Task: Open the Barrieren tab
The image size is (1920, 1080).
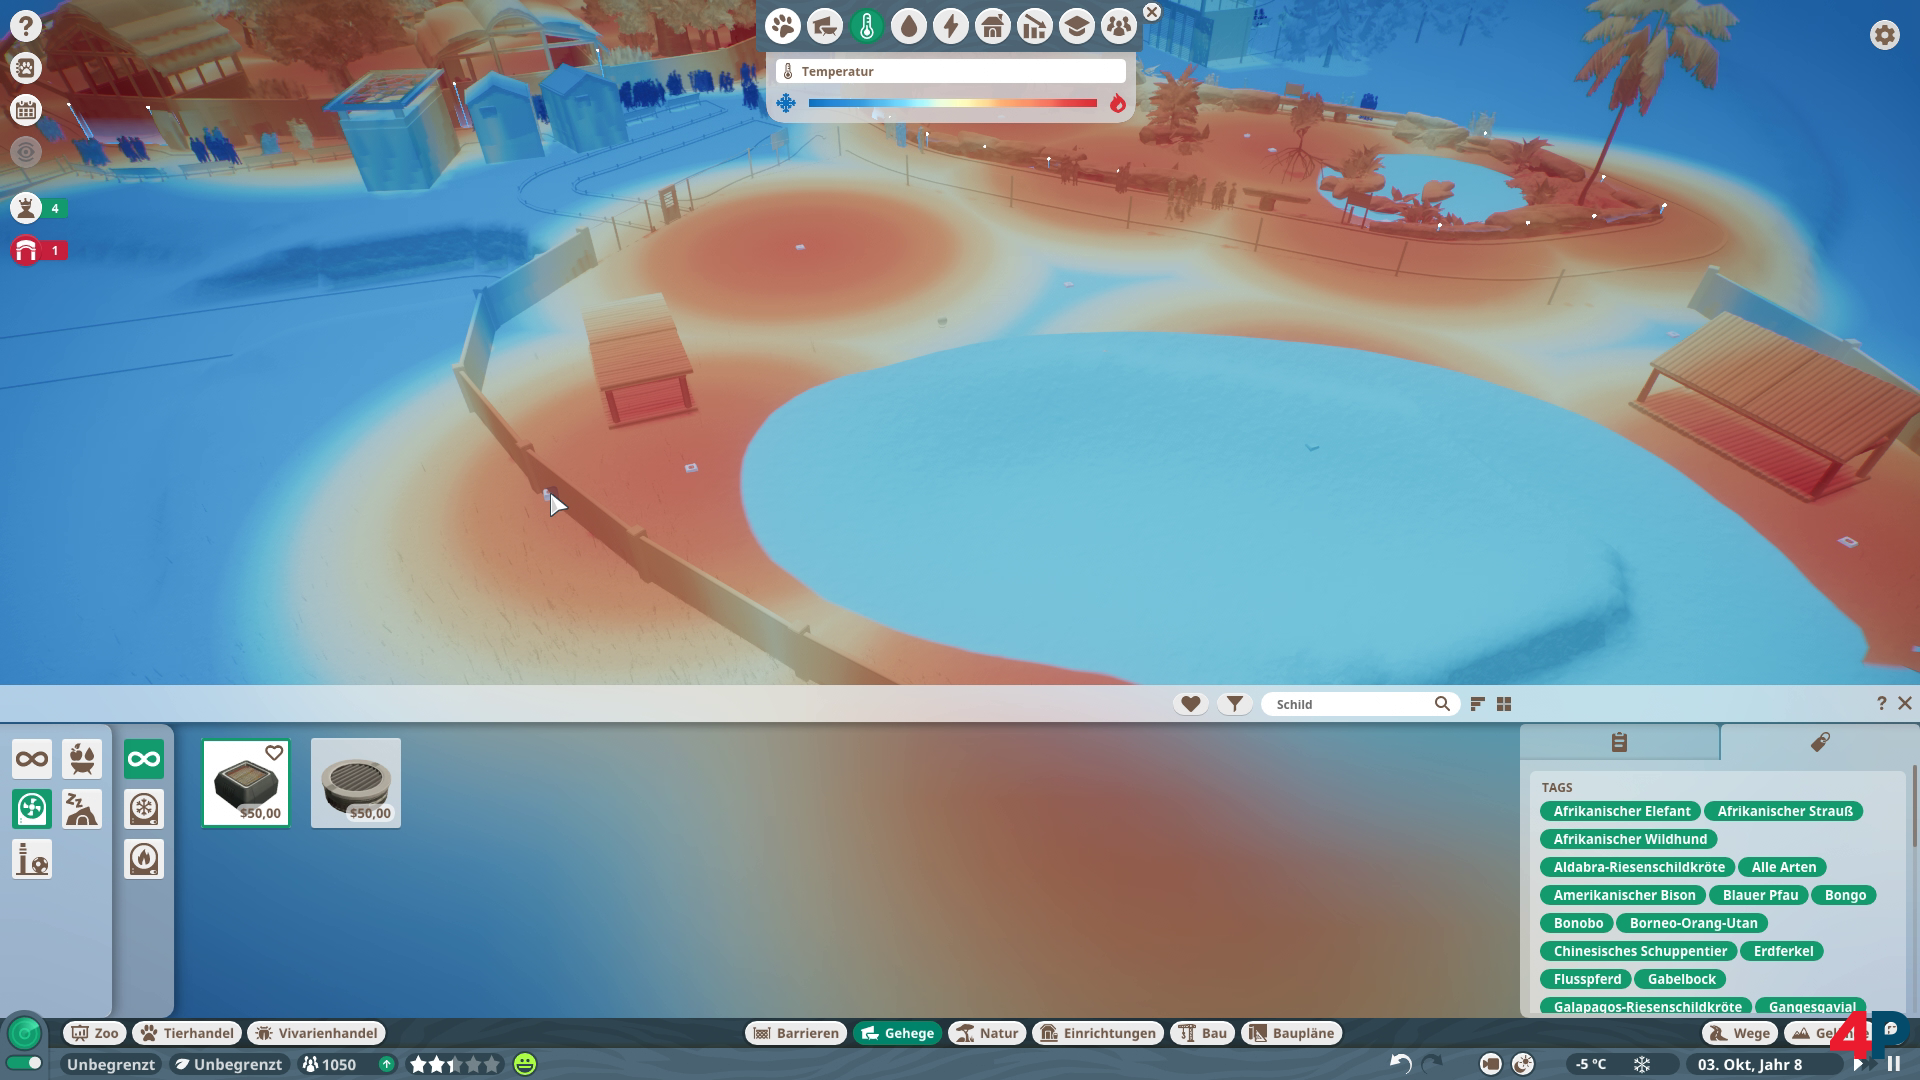Action: click(796, 1033)
